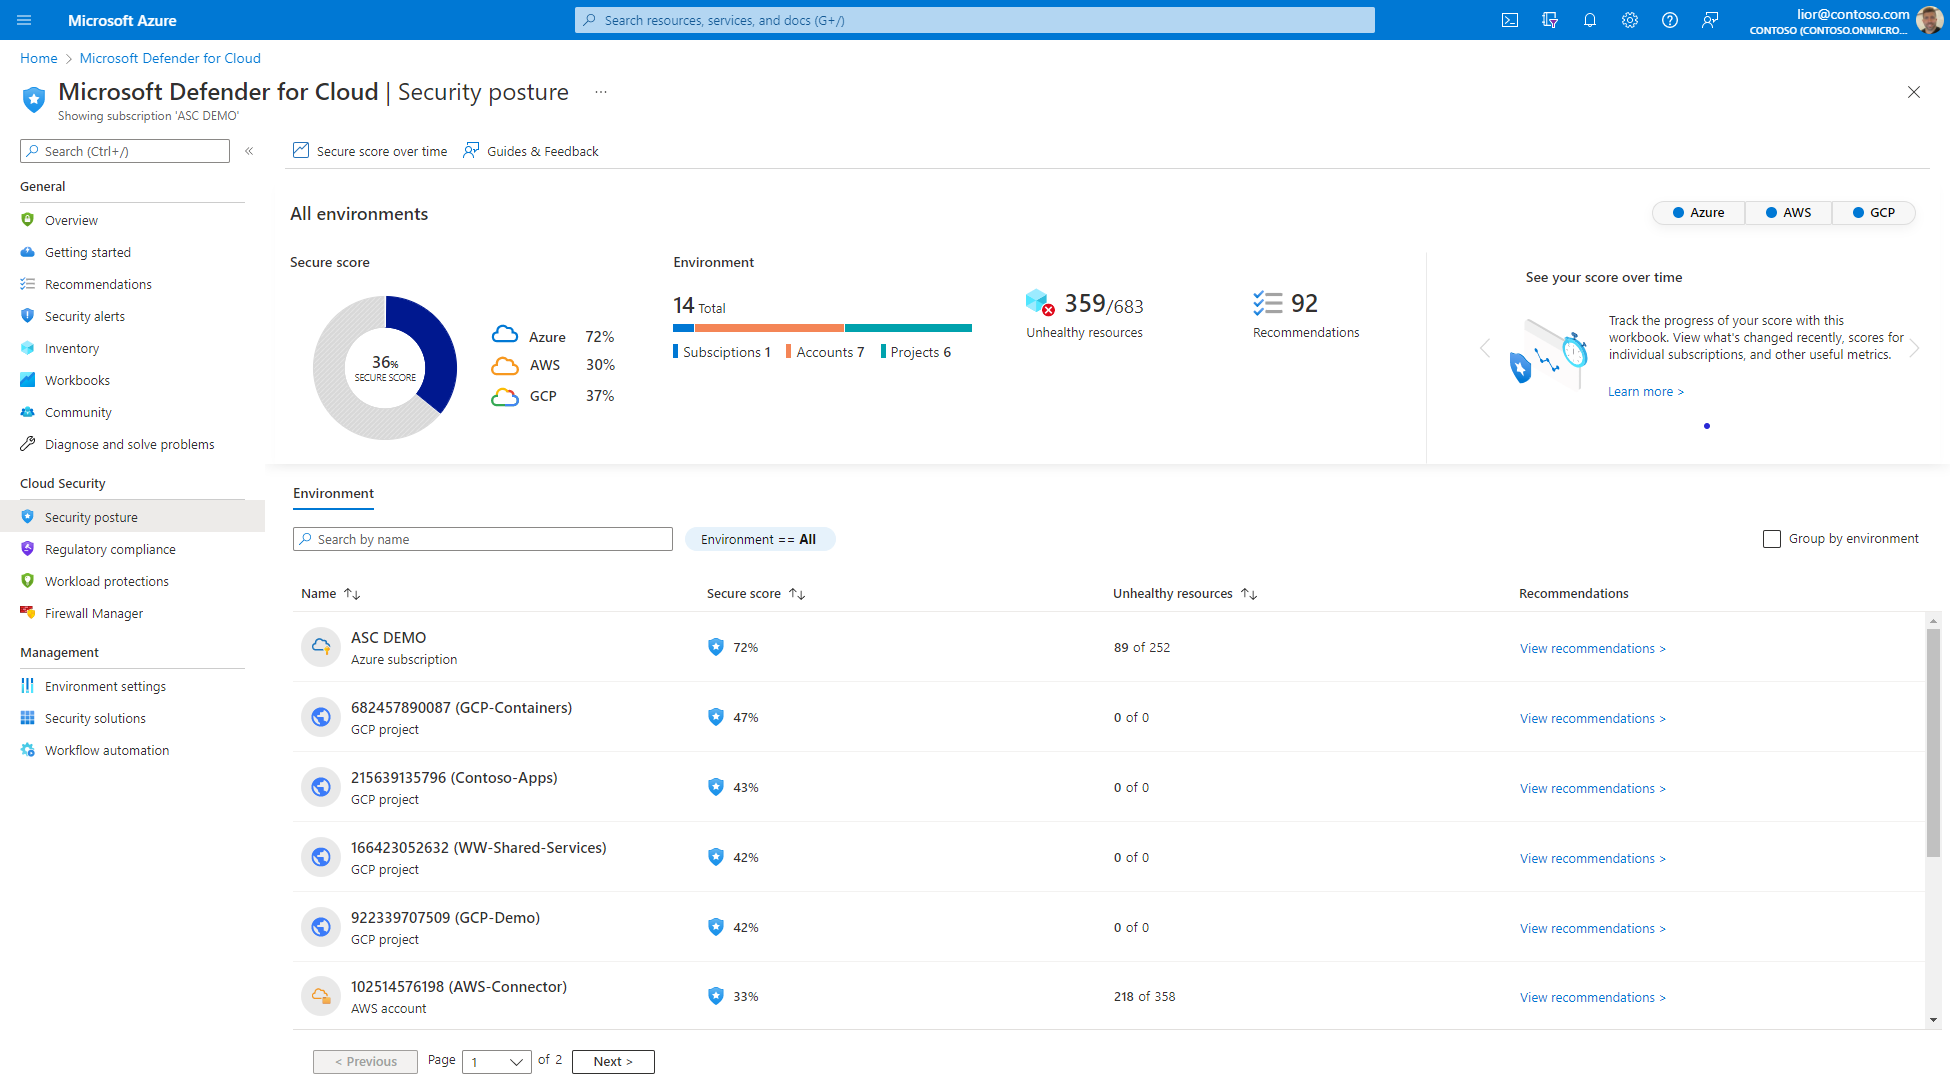Focus the Search by name field
Viewport: 1950px width, 1087px height.
point(483,539)
